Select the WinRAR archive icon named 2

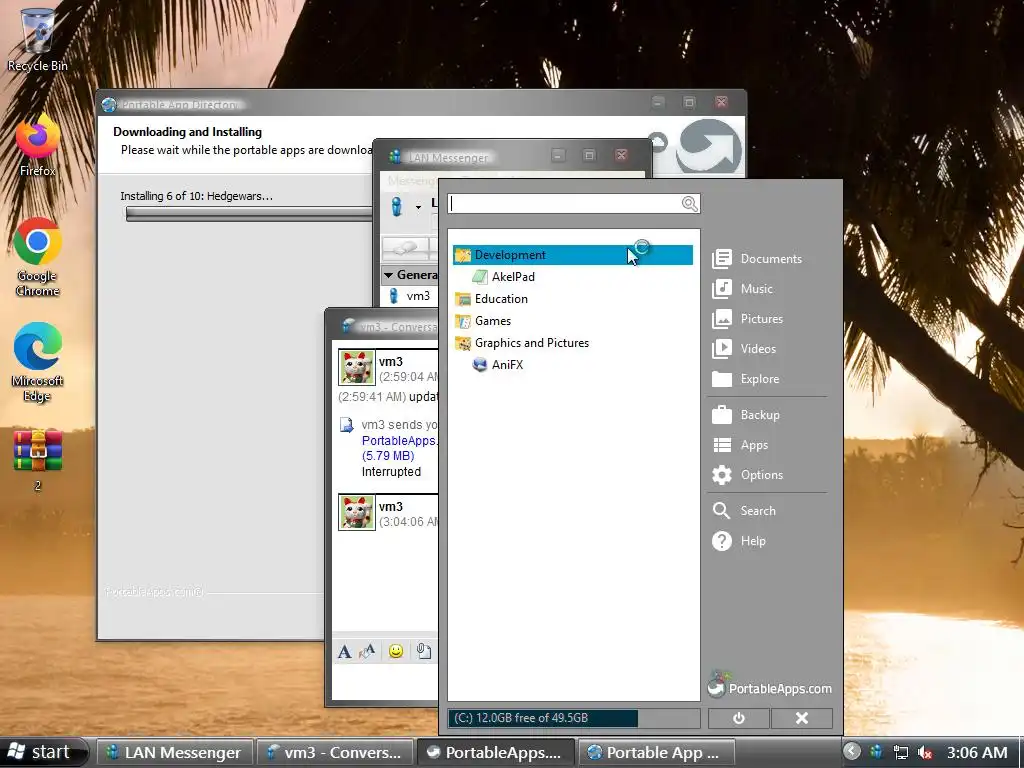(x=37, y=460)
